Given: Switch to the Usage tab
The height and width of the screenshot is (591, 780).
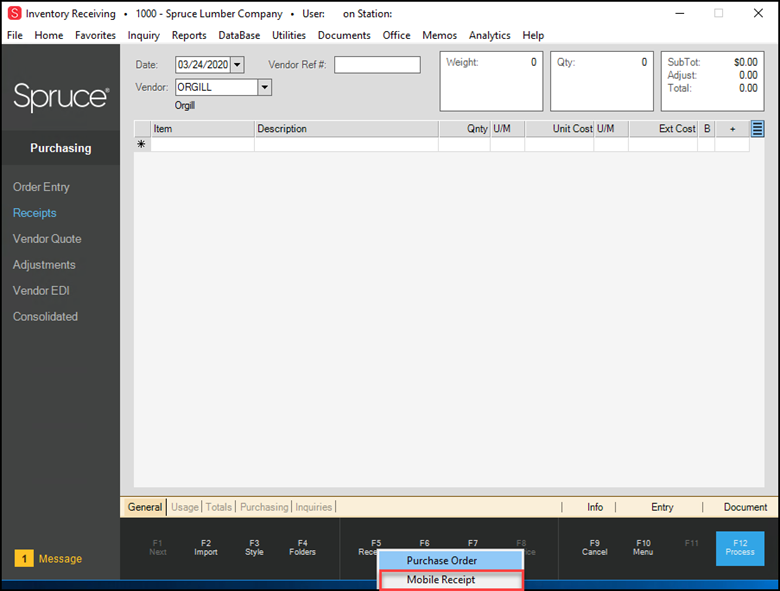Looking at the screenshot, I should point(185,507).
